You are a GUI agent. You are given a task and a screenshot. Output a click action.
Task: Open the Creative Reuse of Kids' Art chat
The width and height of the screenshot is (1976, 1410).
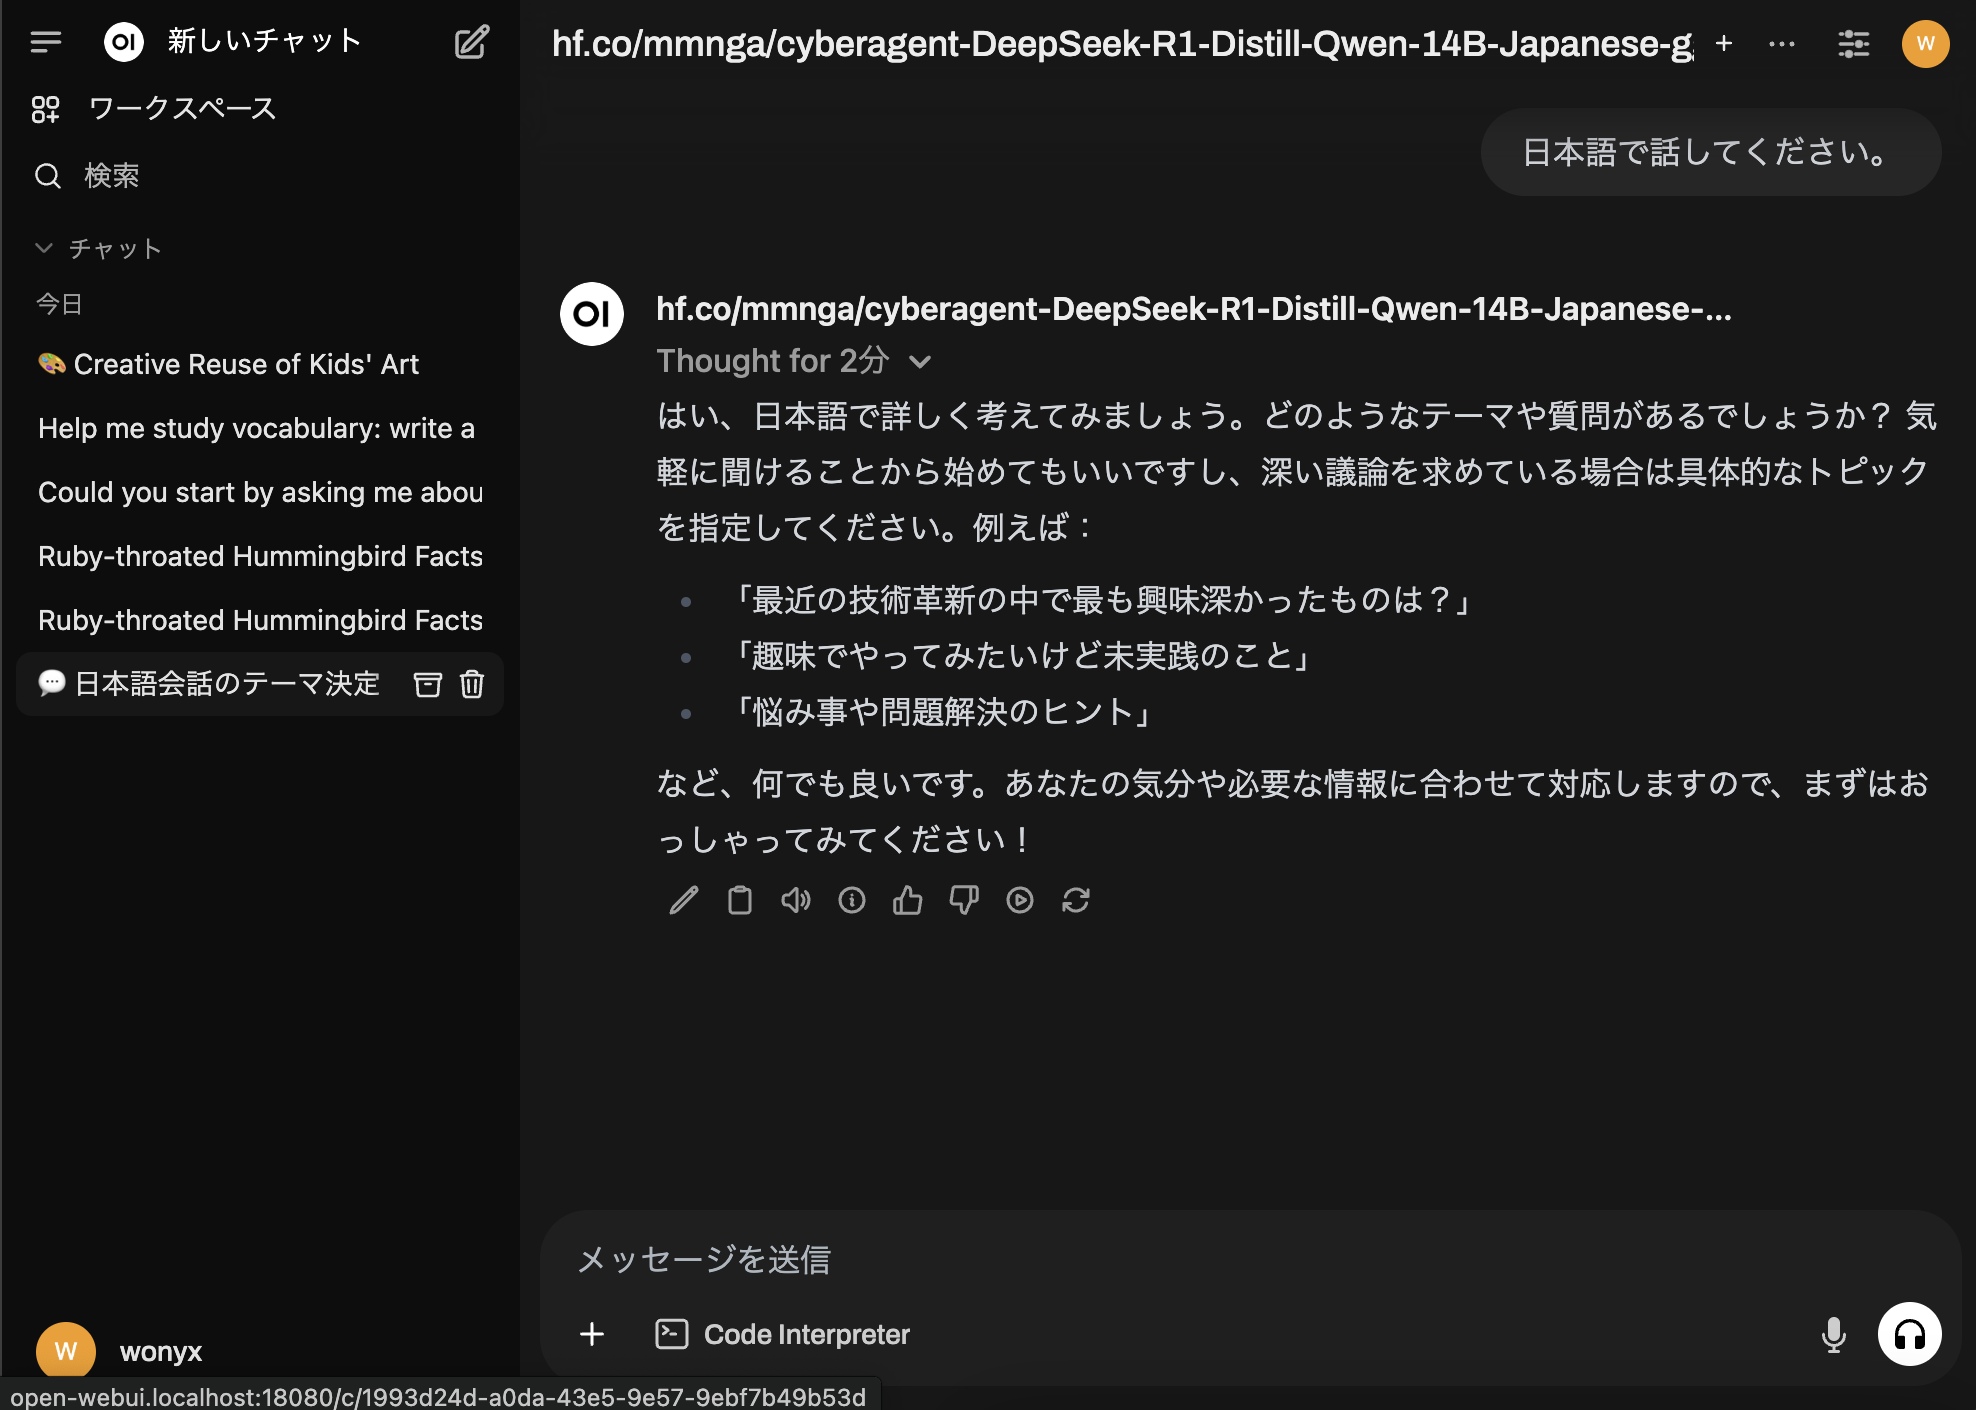[259, 364]
